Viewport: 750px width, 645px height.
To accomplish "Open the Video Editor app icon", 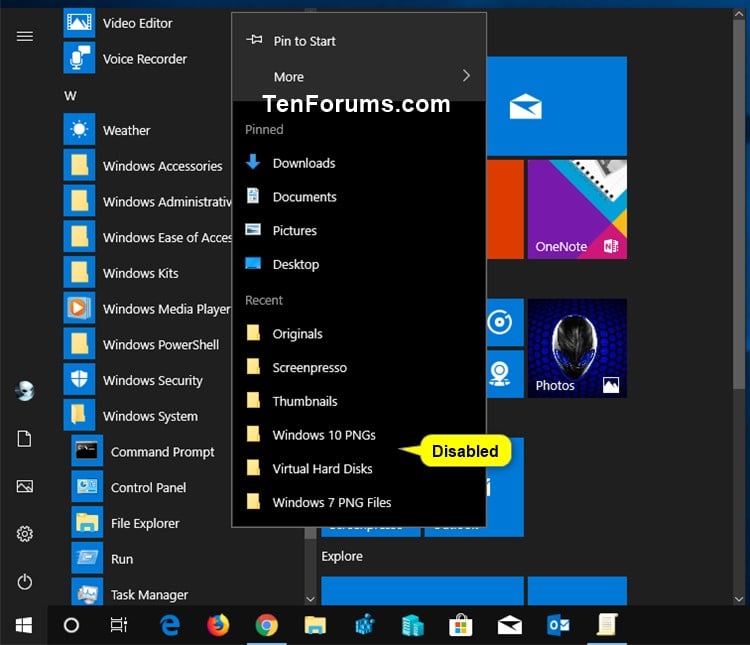I will 79,23.
